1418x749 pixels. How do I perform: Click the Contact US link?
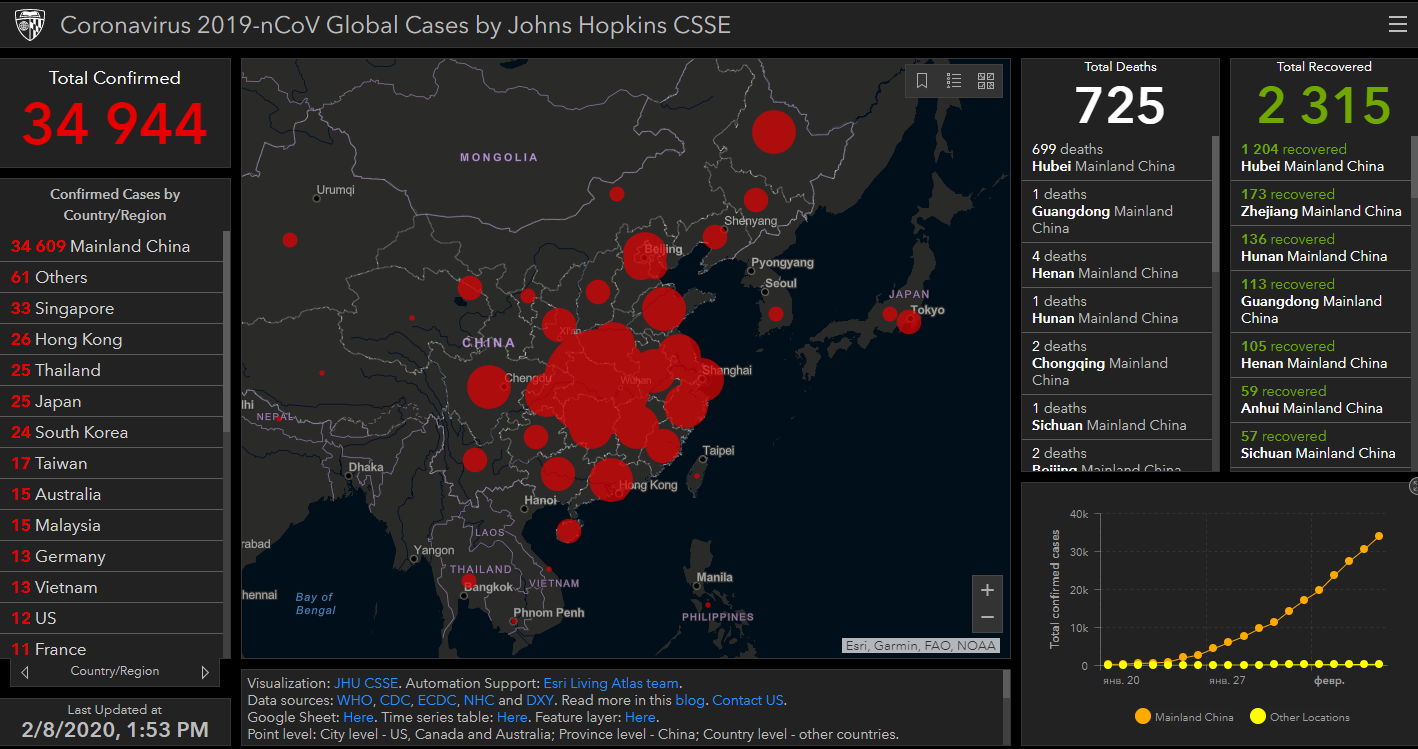coord(748,700)
